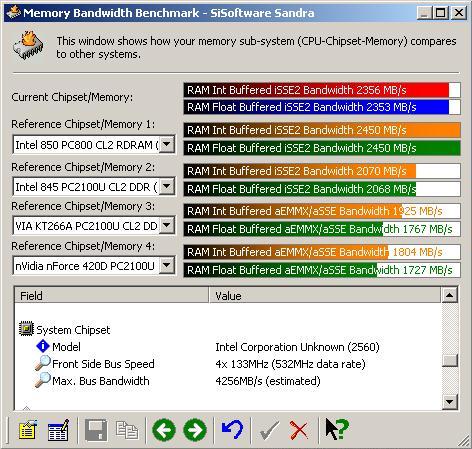Viewport: 472px width, 449px height.
Task: Click the Value column header
Action: (x=325, y=295)
